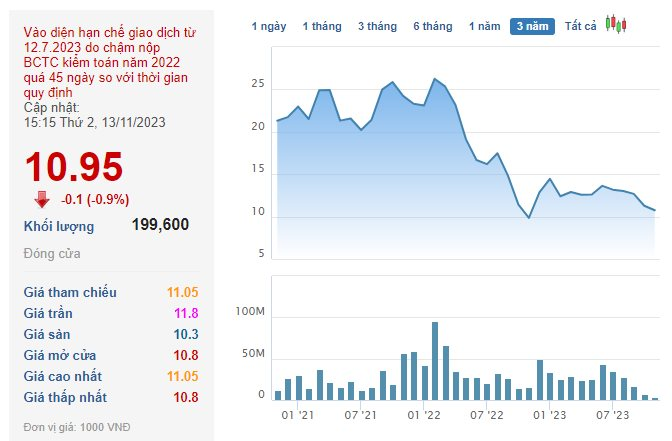Click the "Khối lượng" label
Screen dimensions: 672x441
[59, 226]
